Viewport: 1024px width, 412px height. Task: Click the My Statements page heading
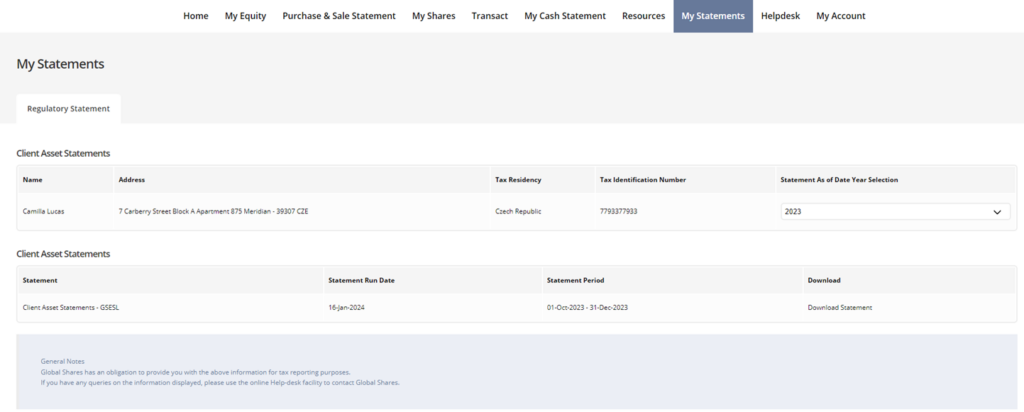[60, 64]
